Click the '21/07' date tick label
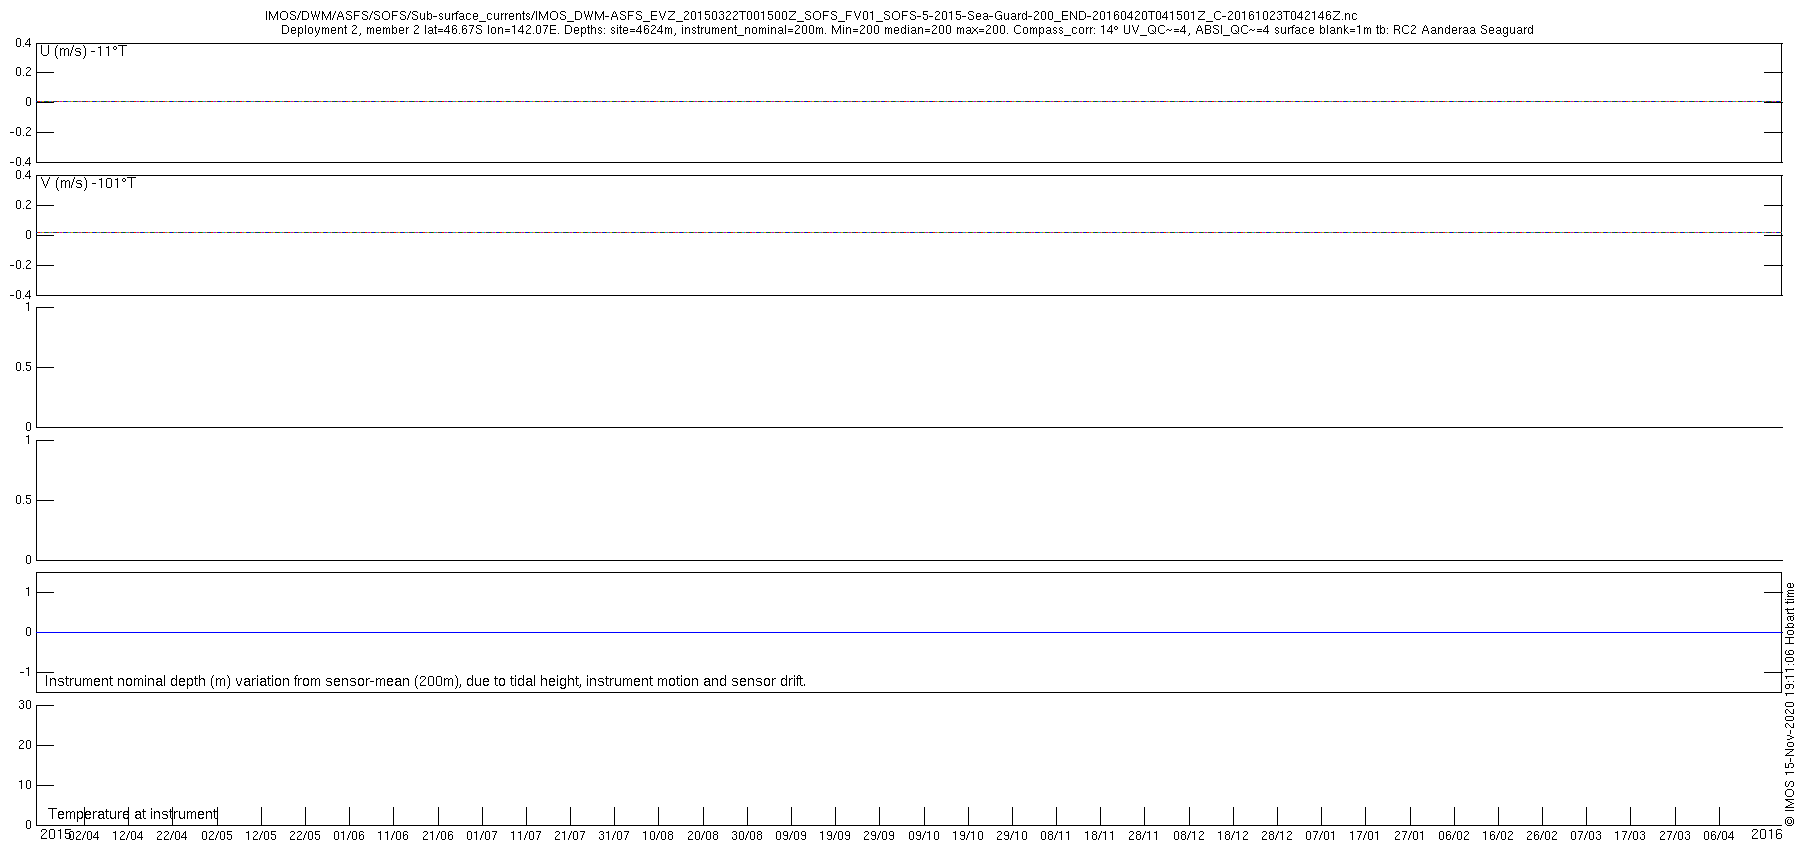The image size is (1800, 850). click(x=570, y=836)
